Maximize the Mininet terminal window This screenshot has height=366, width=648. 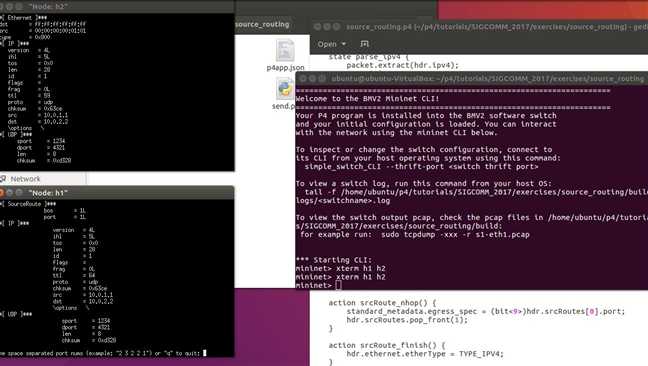(322, 78)
